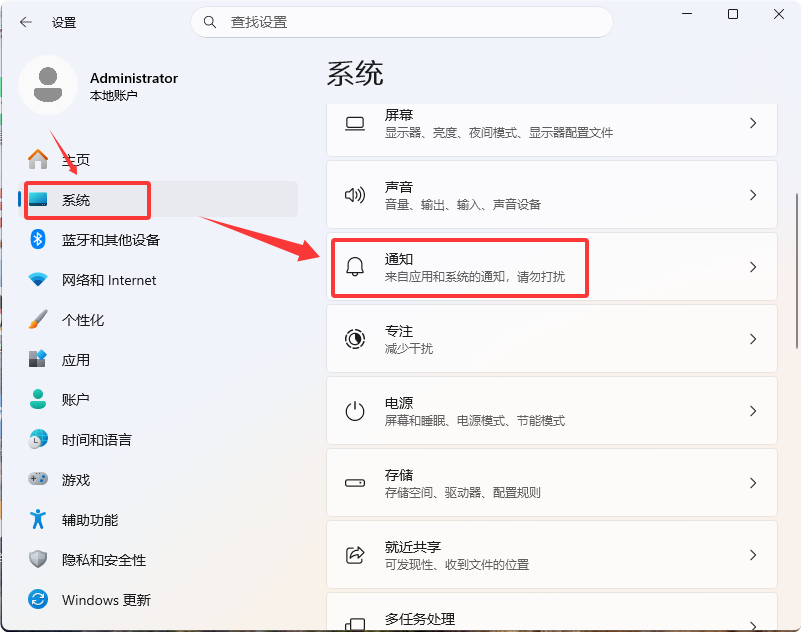Open 网络和 Internet settings
Viewport: 801px width, 632px height.
click(158, 279)
